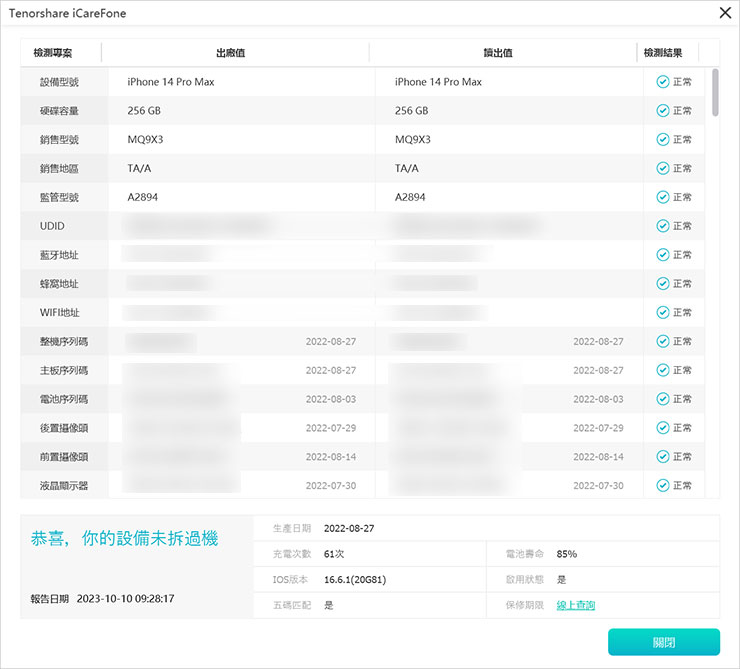Click the Tenorshare iCareFone title
Image resolution: width=740 pixels, height=669 pixels.
(67, 13)
